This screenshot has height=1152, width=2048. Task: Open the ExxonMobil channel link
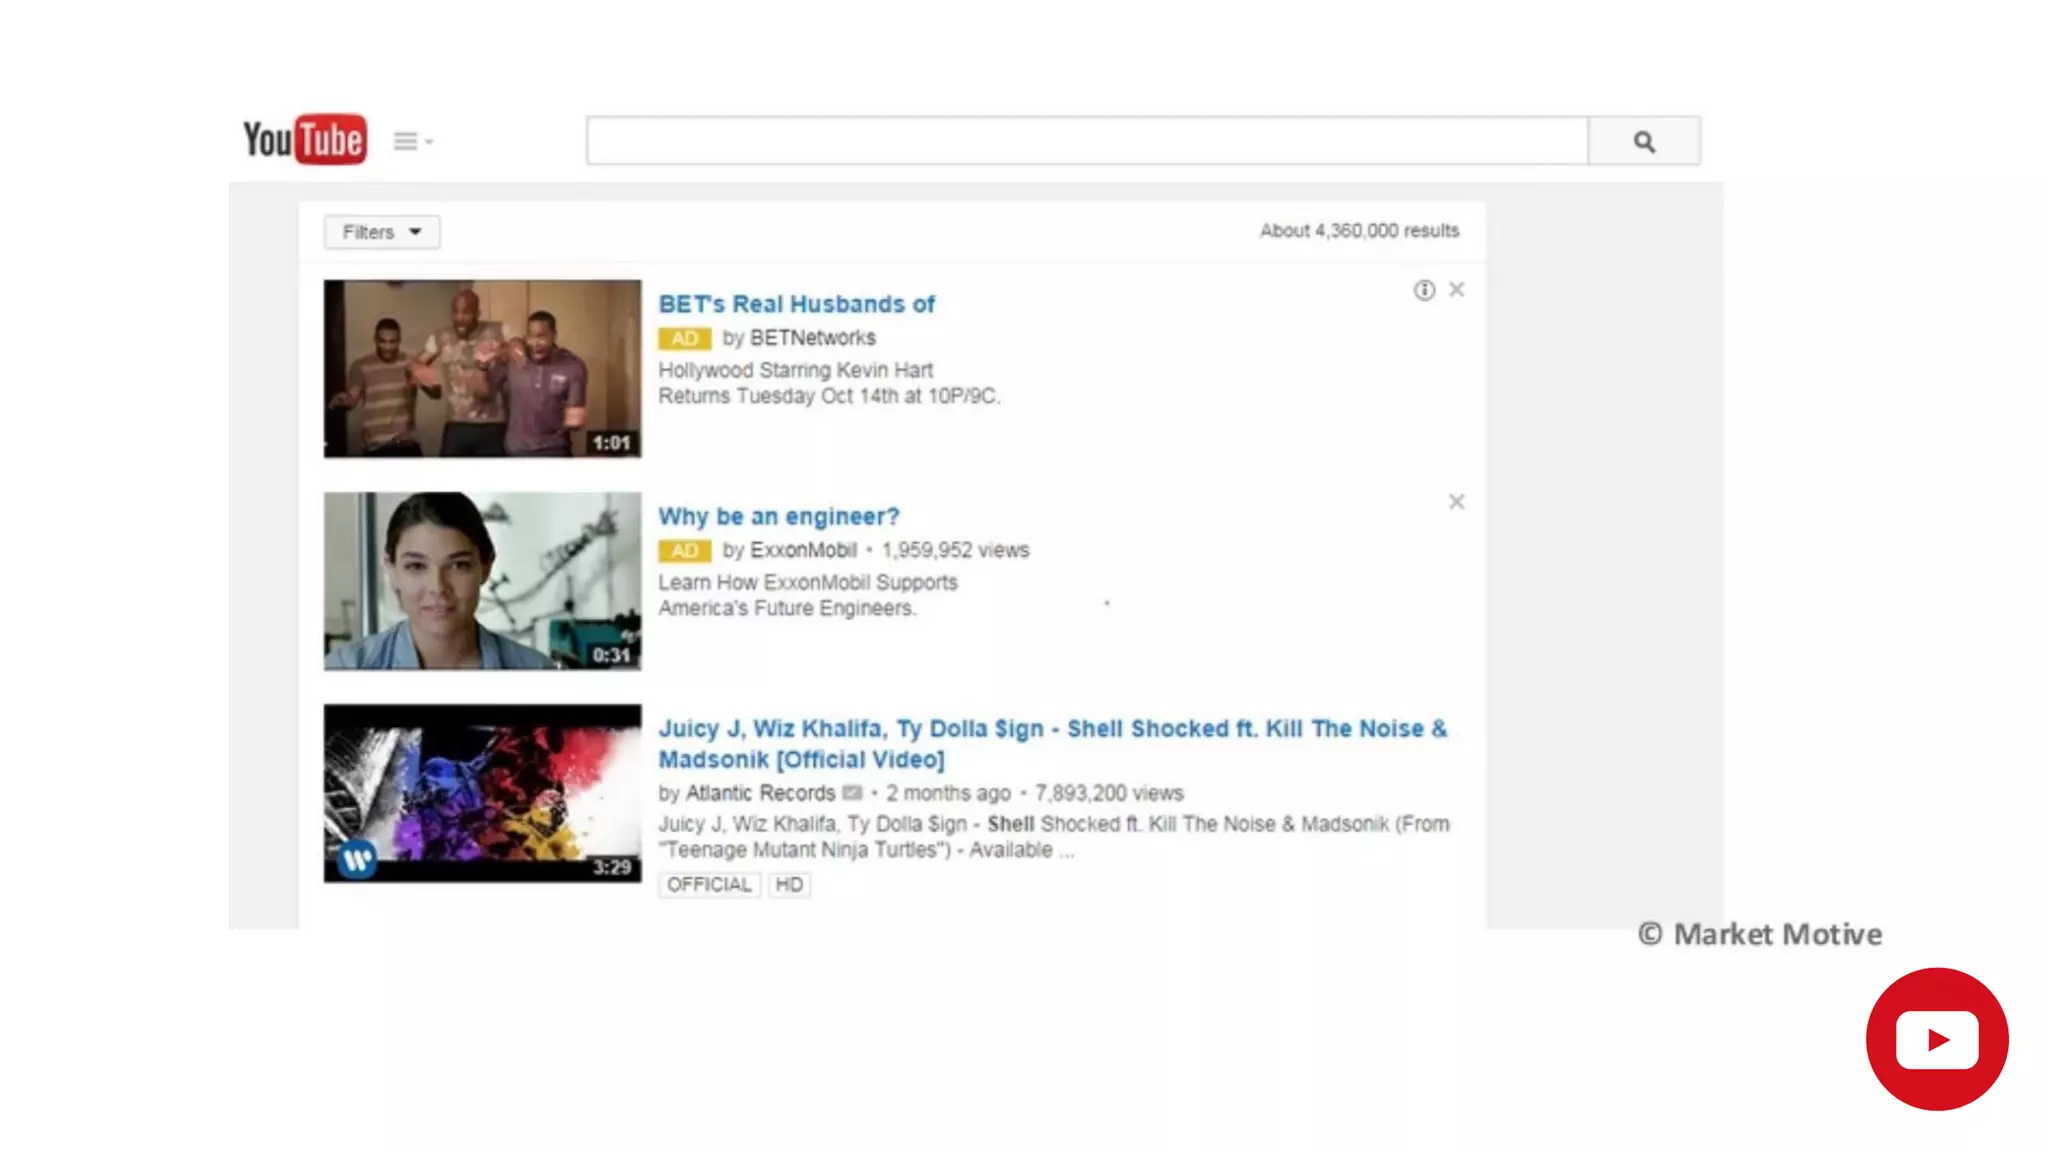pyautogui.click(x=803, y=550)
